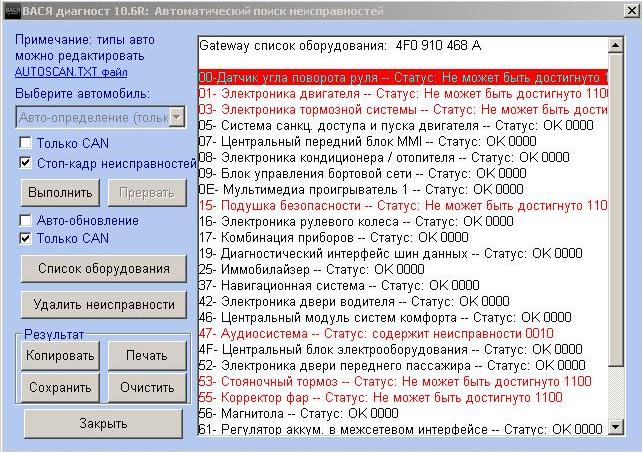642x452 pixels.
Task: Expand the Авто-определение vehicle dropdown
Action: coord(176,117)
